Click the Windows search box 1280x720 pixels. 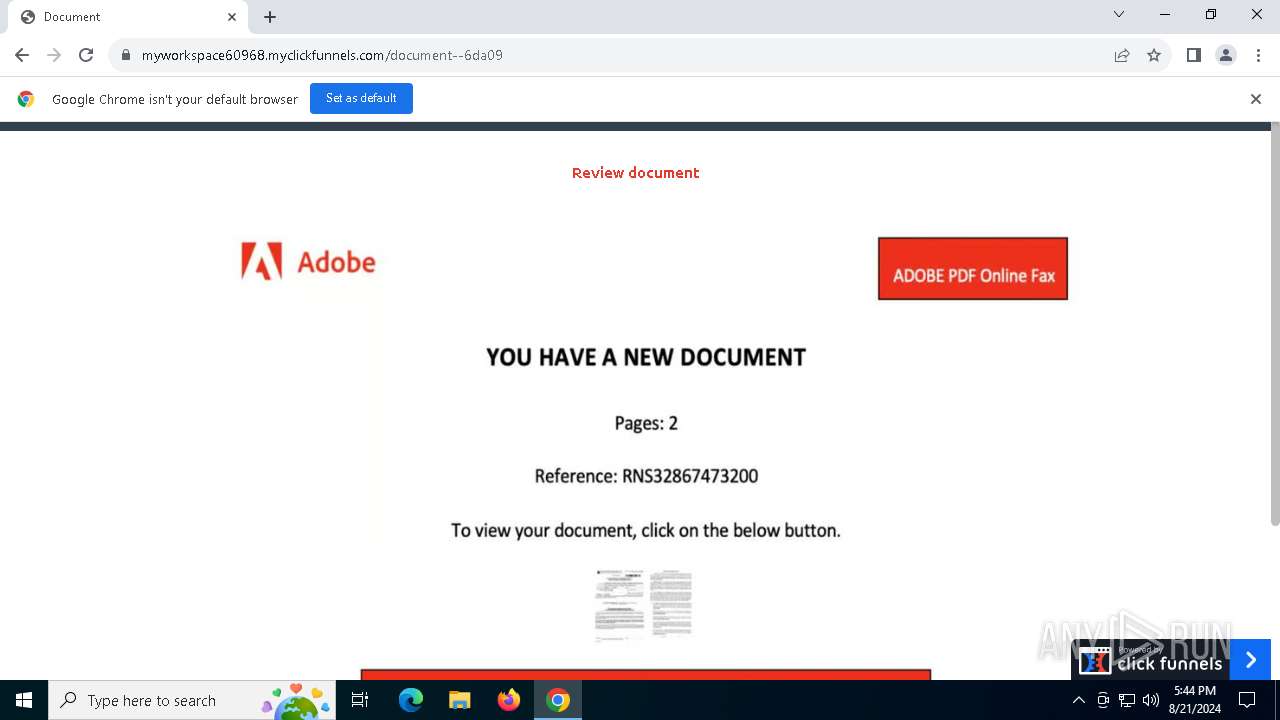click(x=192, y=700)
